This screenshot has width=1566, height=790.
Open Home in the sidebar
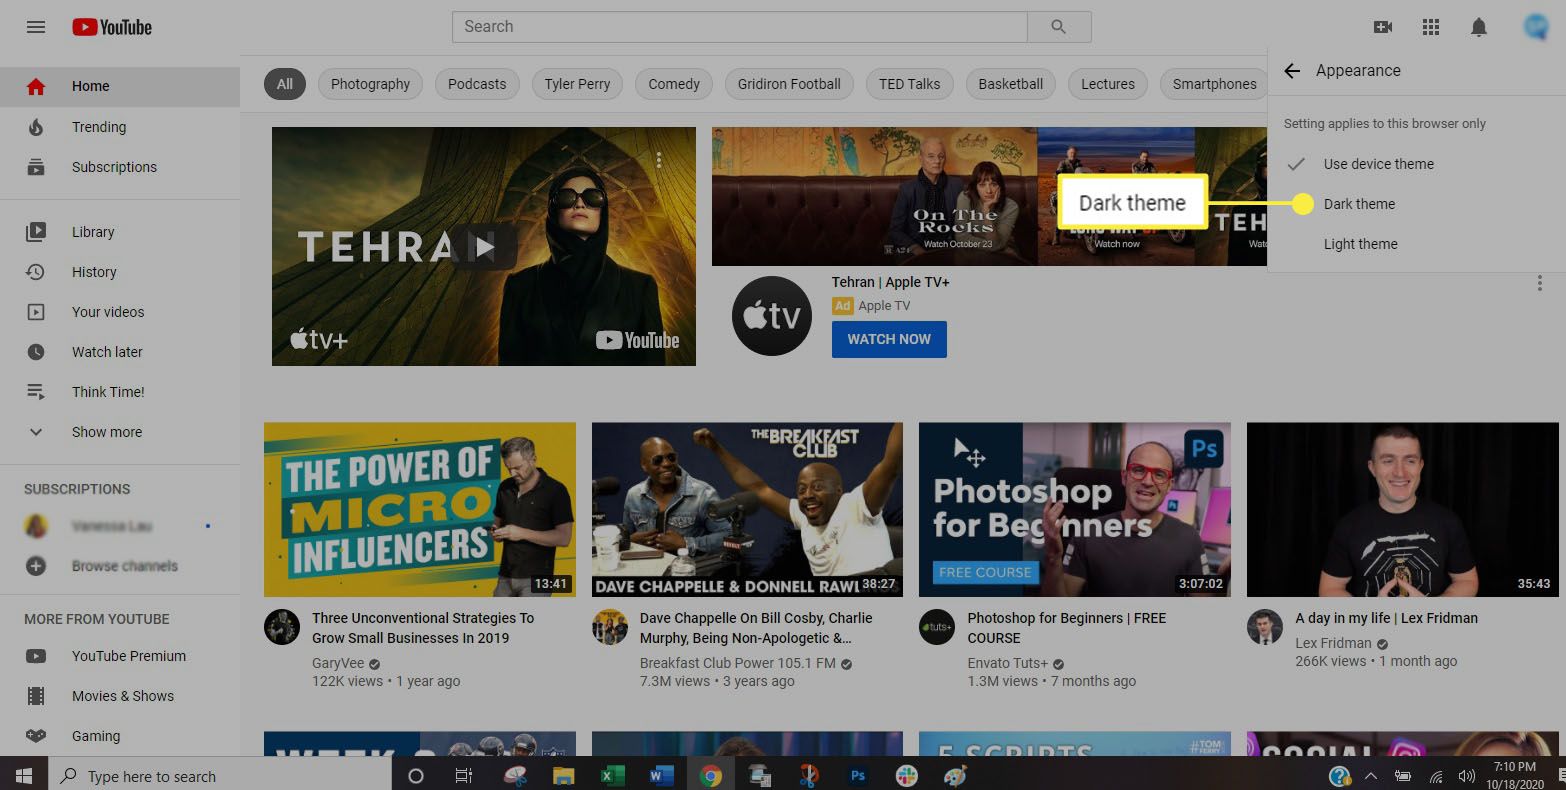pos(120,87)
